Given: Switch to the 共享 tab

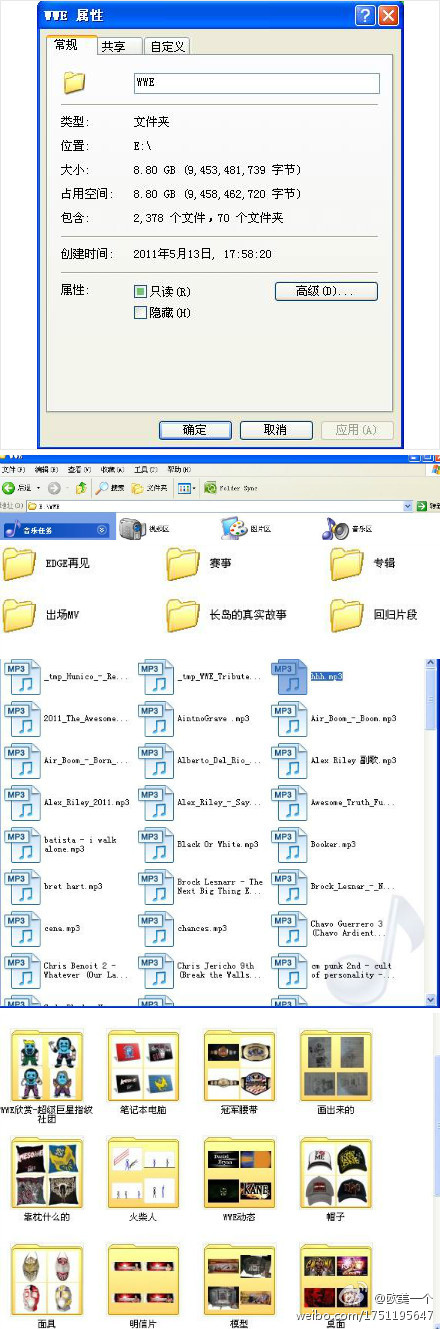Looking at the screenshot, I should 113,46.
